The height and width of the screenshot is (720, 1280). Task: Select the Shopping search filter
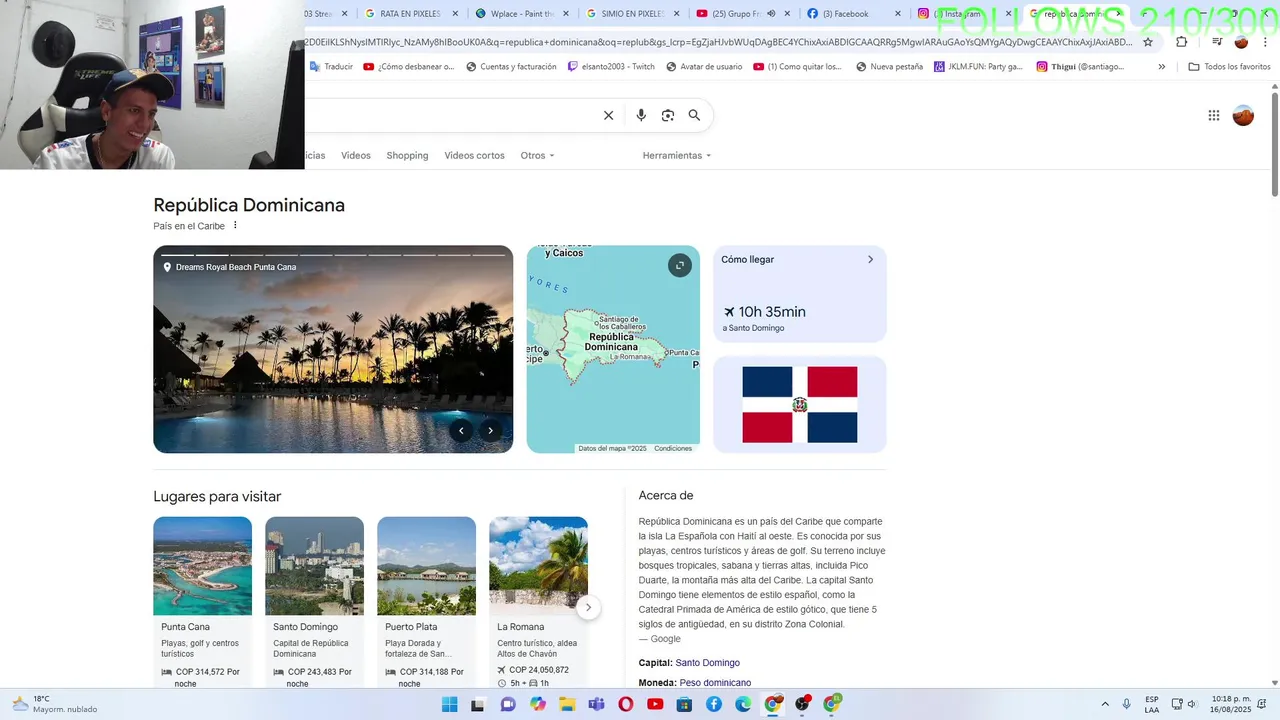(407, 156)
